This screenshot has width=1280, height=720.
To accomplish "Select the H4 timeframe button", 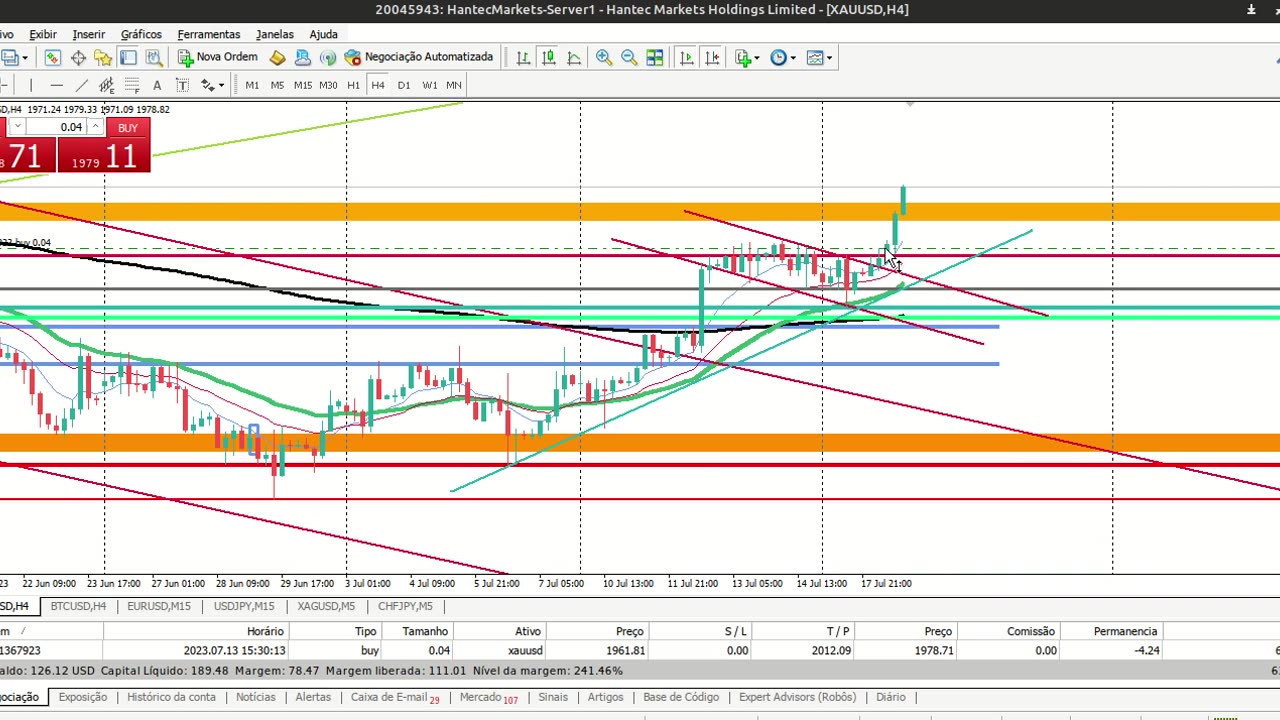I will click(x=378, y=85).
